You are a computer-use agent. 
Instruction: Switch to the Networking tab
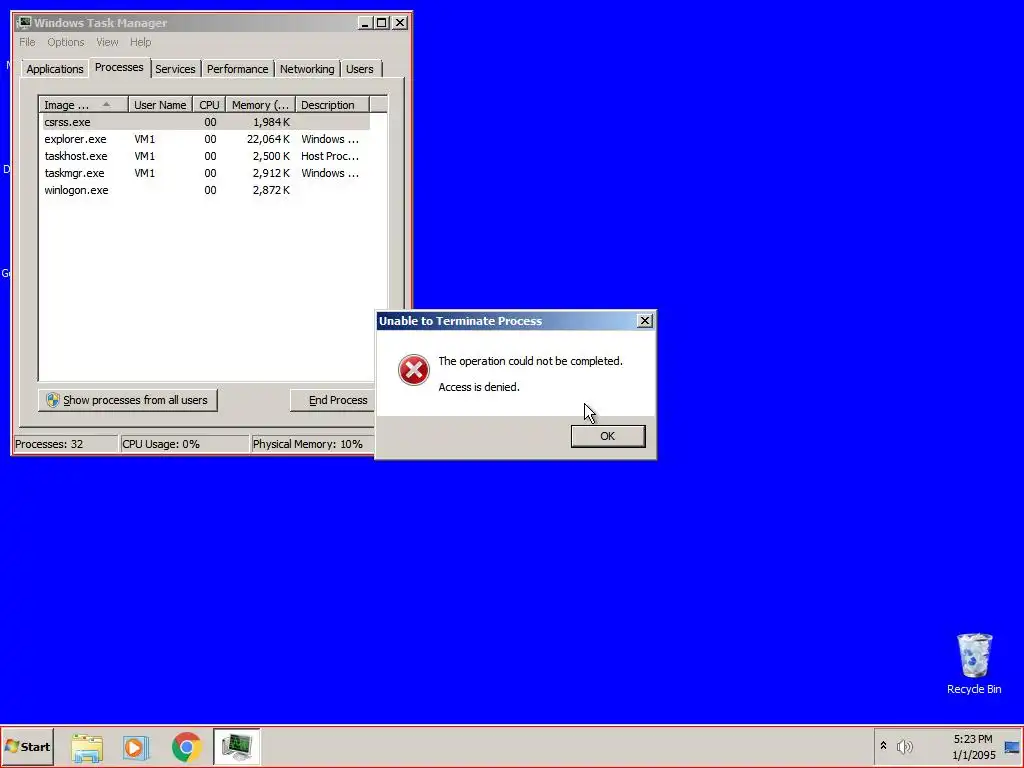click(x=307, y=69)
